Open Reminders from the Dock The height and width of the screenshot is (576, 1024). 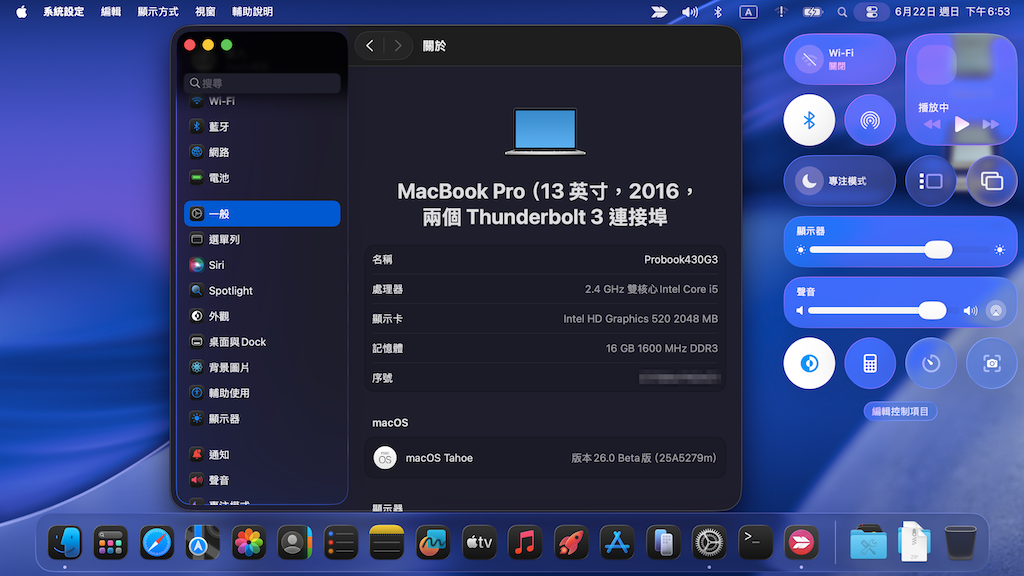tap(341, 543)
